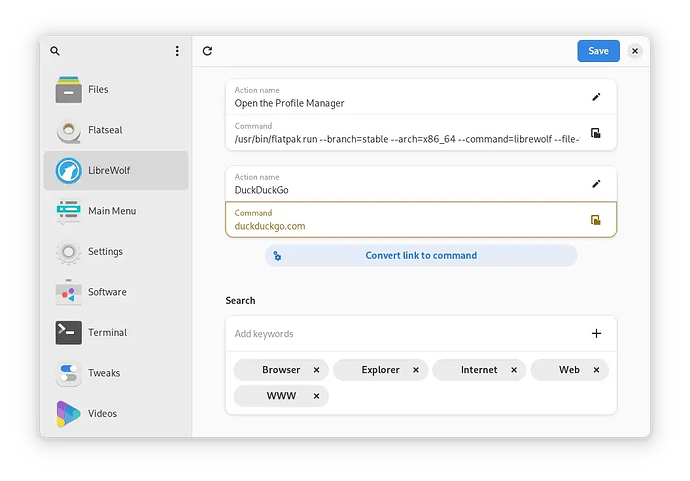
Task: Click the Web keyword chip label
Action: pyautogui.click(x=569, y=370)
